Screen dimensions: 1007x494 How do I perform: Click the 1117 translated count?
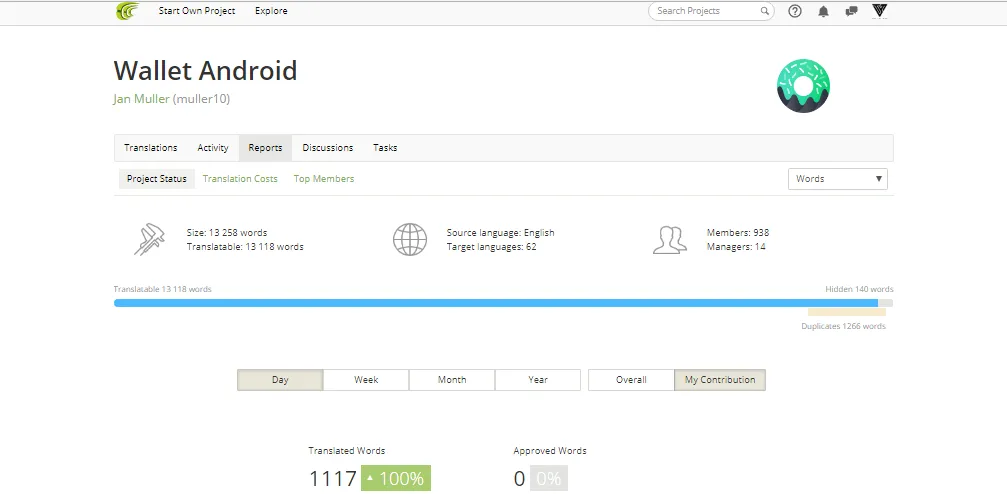[333, 479]
